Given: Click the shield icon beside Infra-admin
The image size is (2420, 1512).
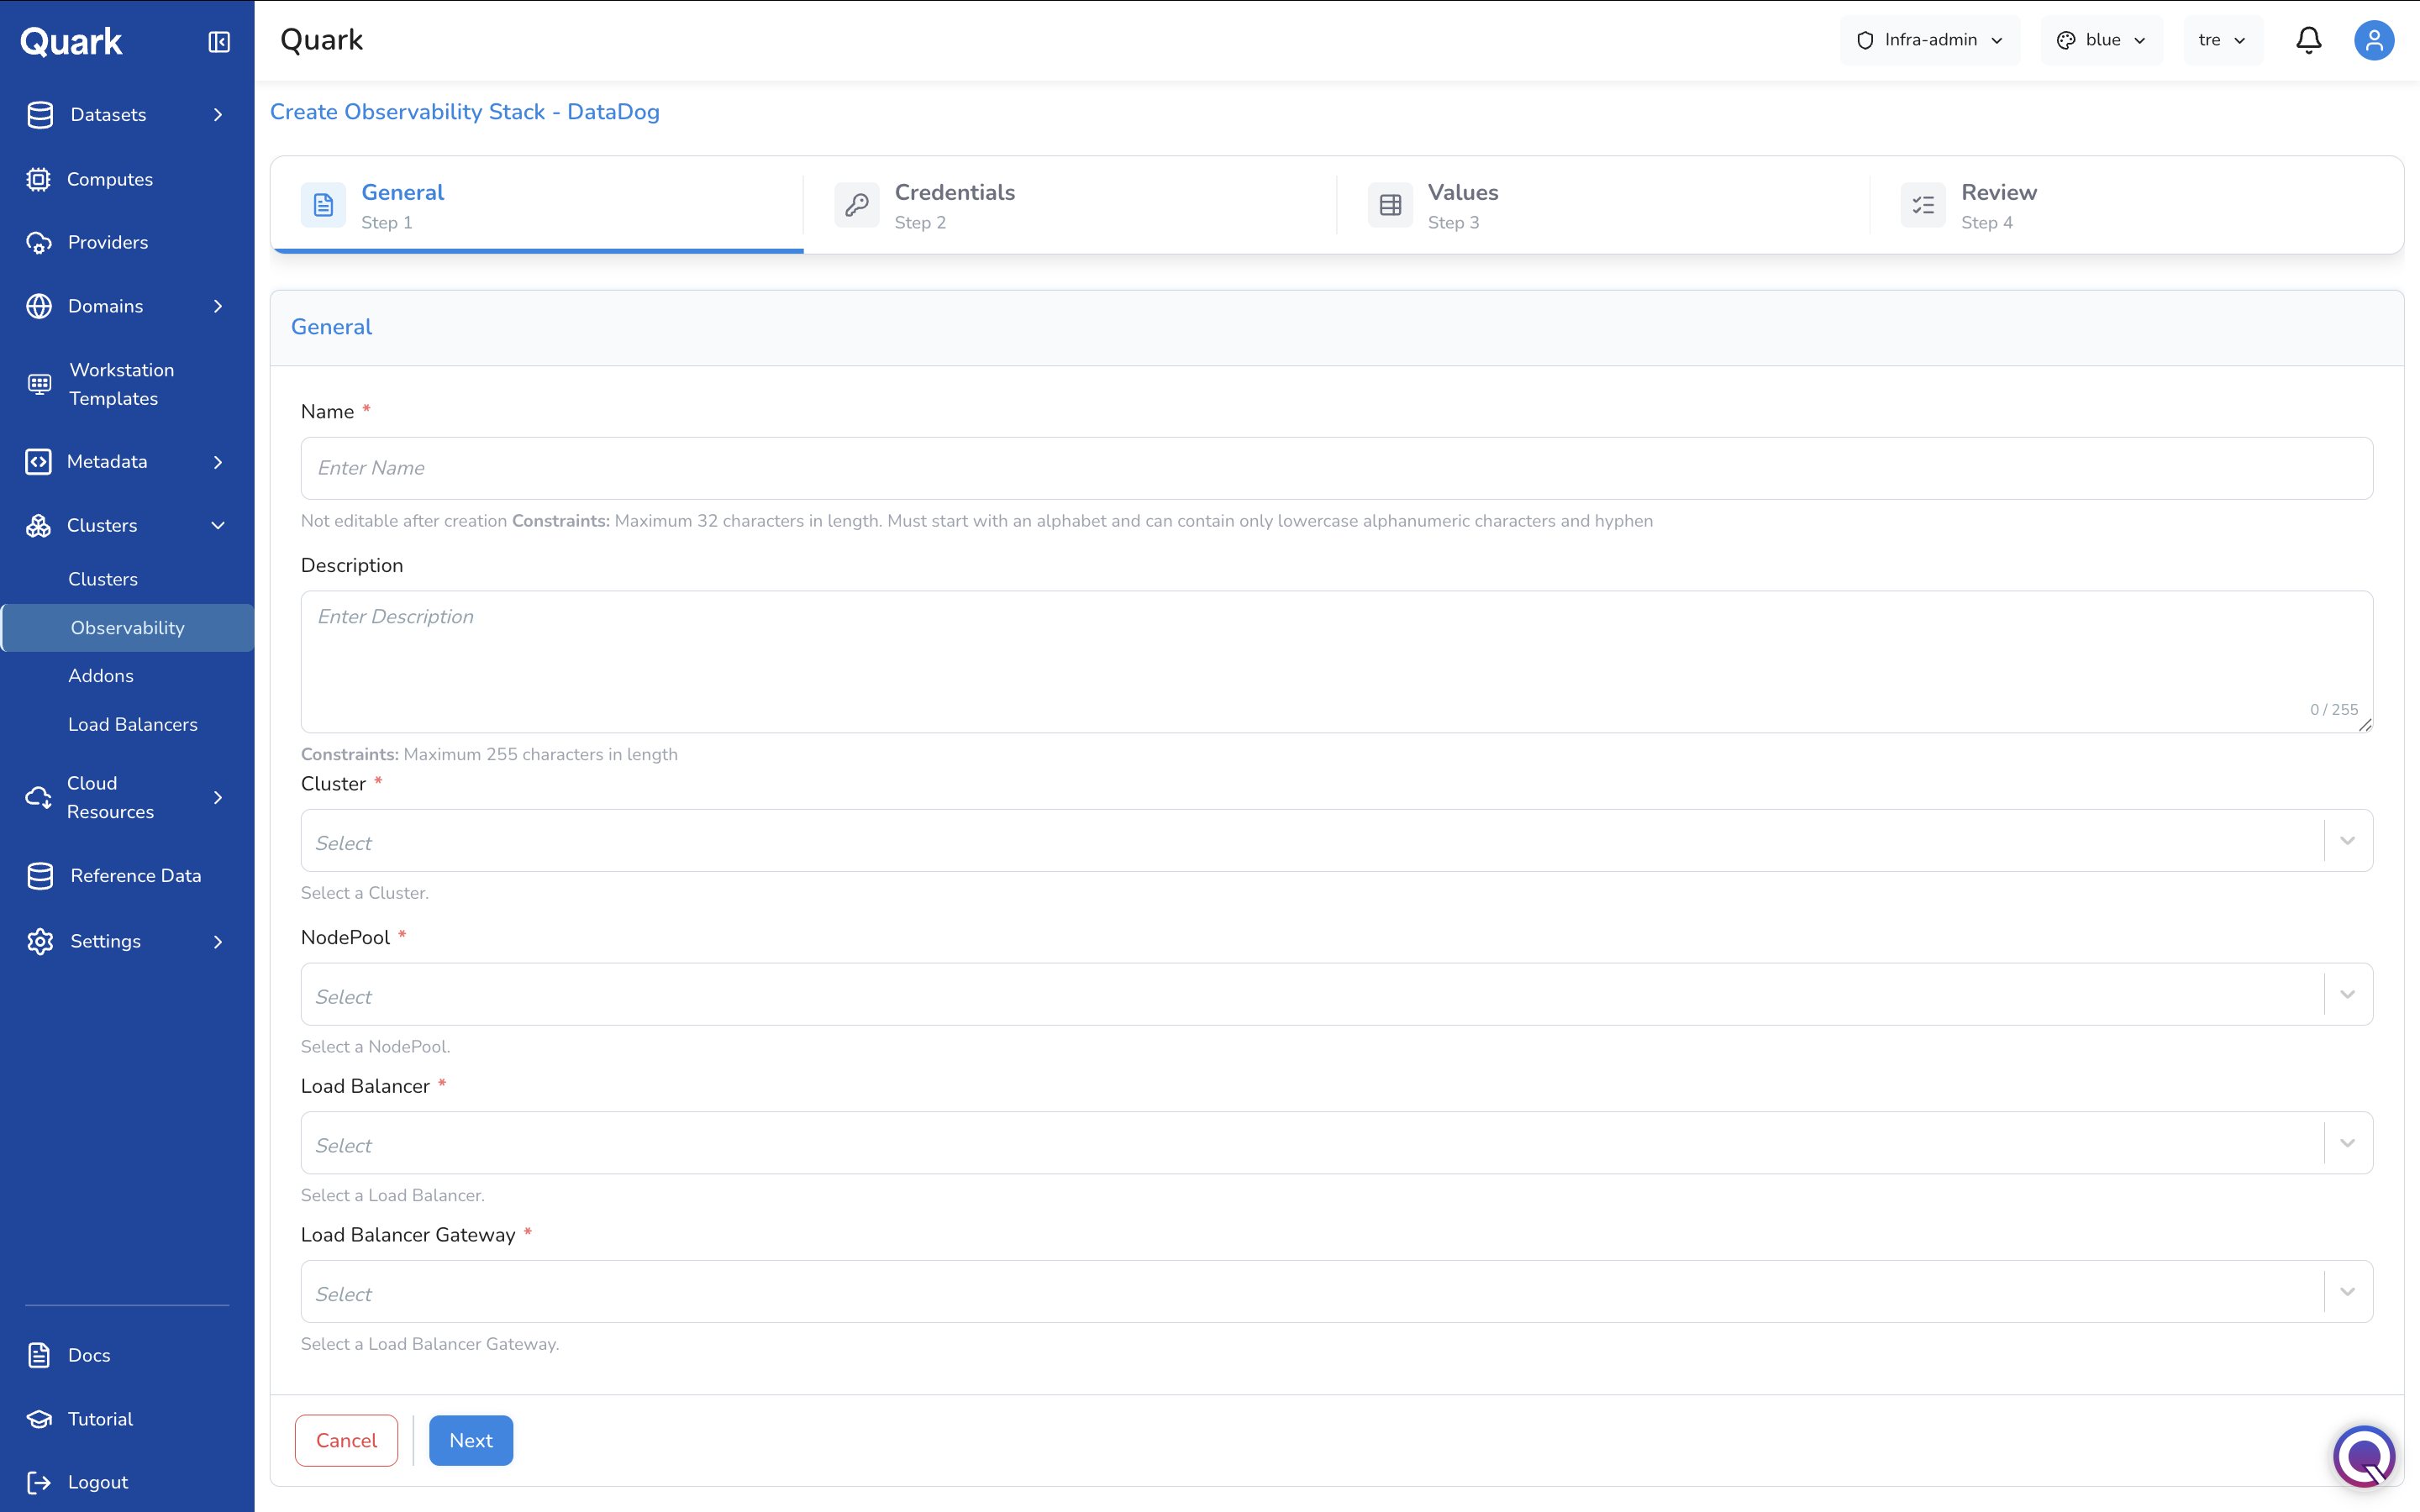Looking at the screenshot, I should [1865, 40].
